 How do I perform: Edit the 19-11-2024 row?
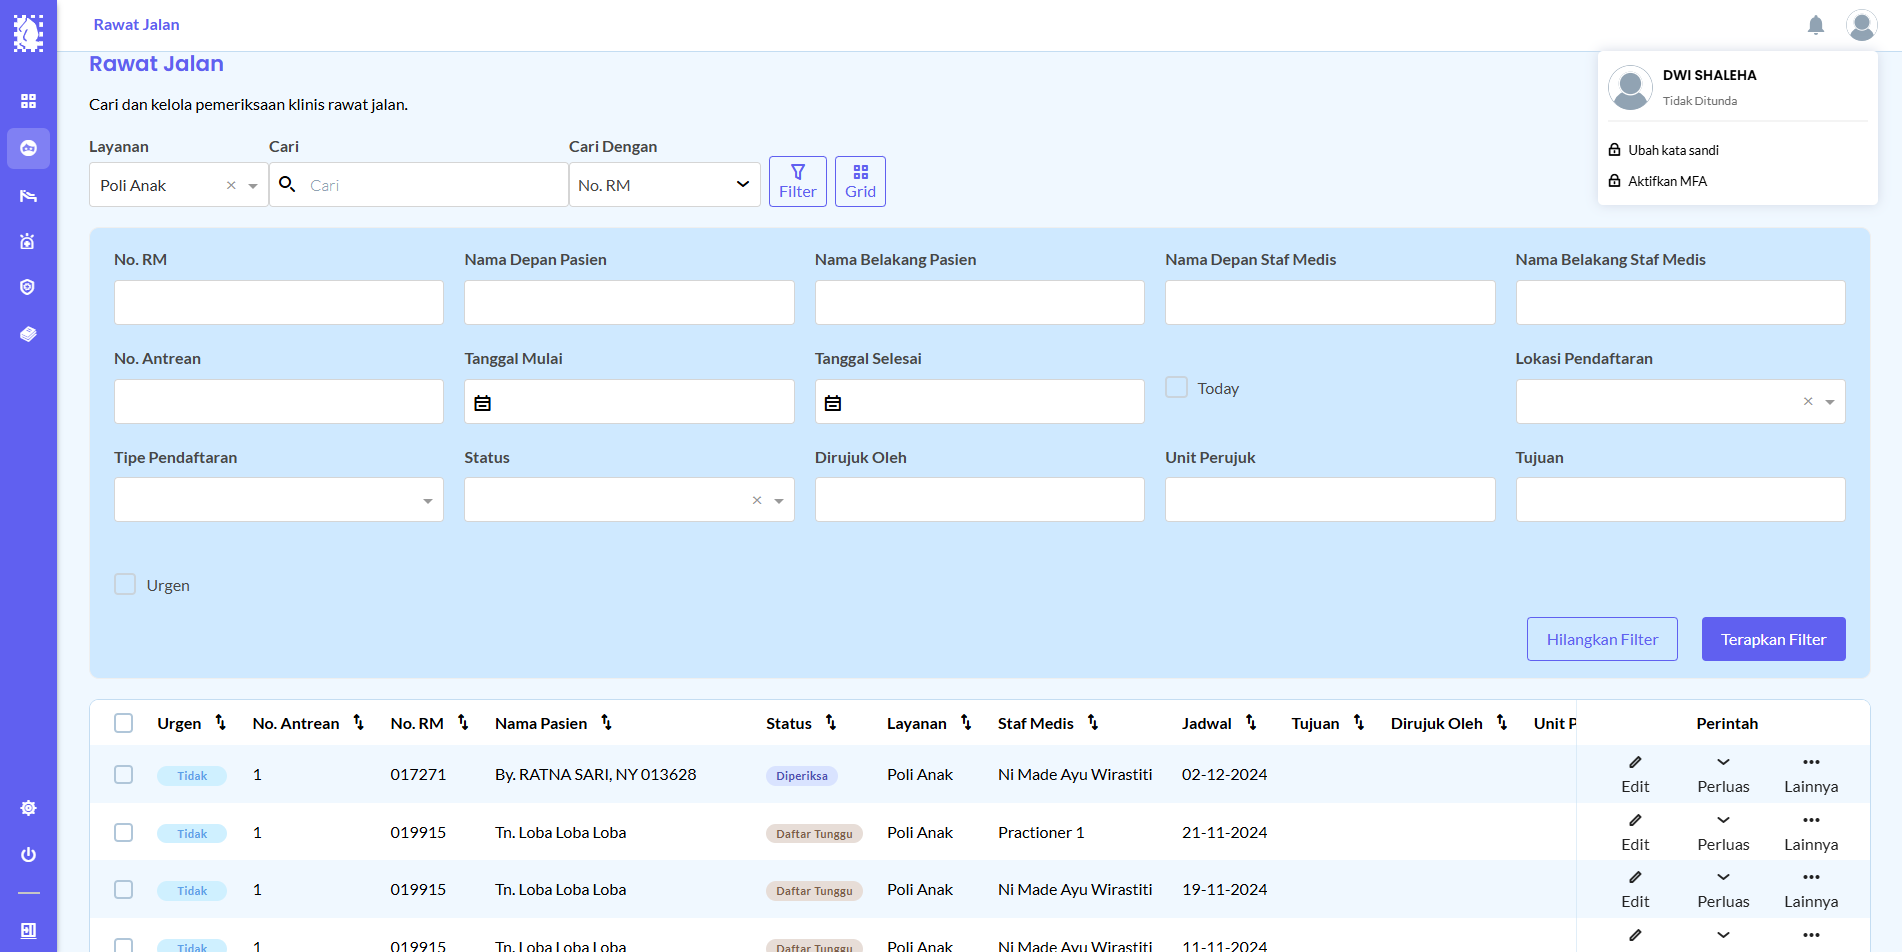pos(1635,889)
